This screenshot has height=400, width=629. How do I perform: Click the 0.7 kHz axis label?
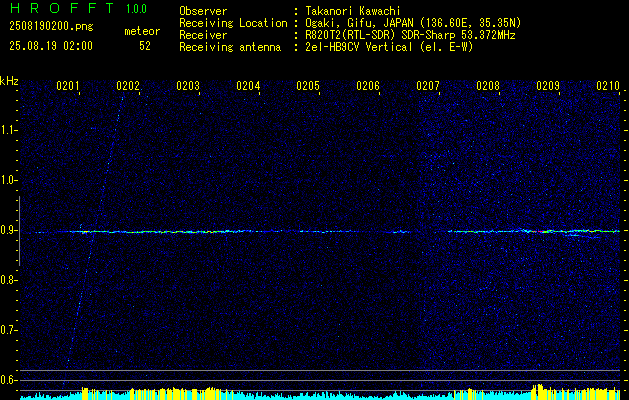click(8, 330)
